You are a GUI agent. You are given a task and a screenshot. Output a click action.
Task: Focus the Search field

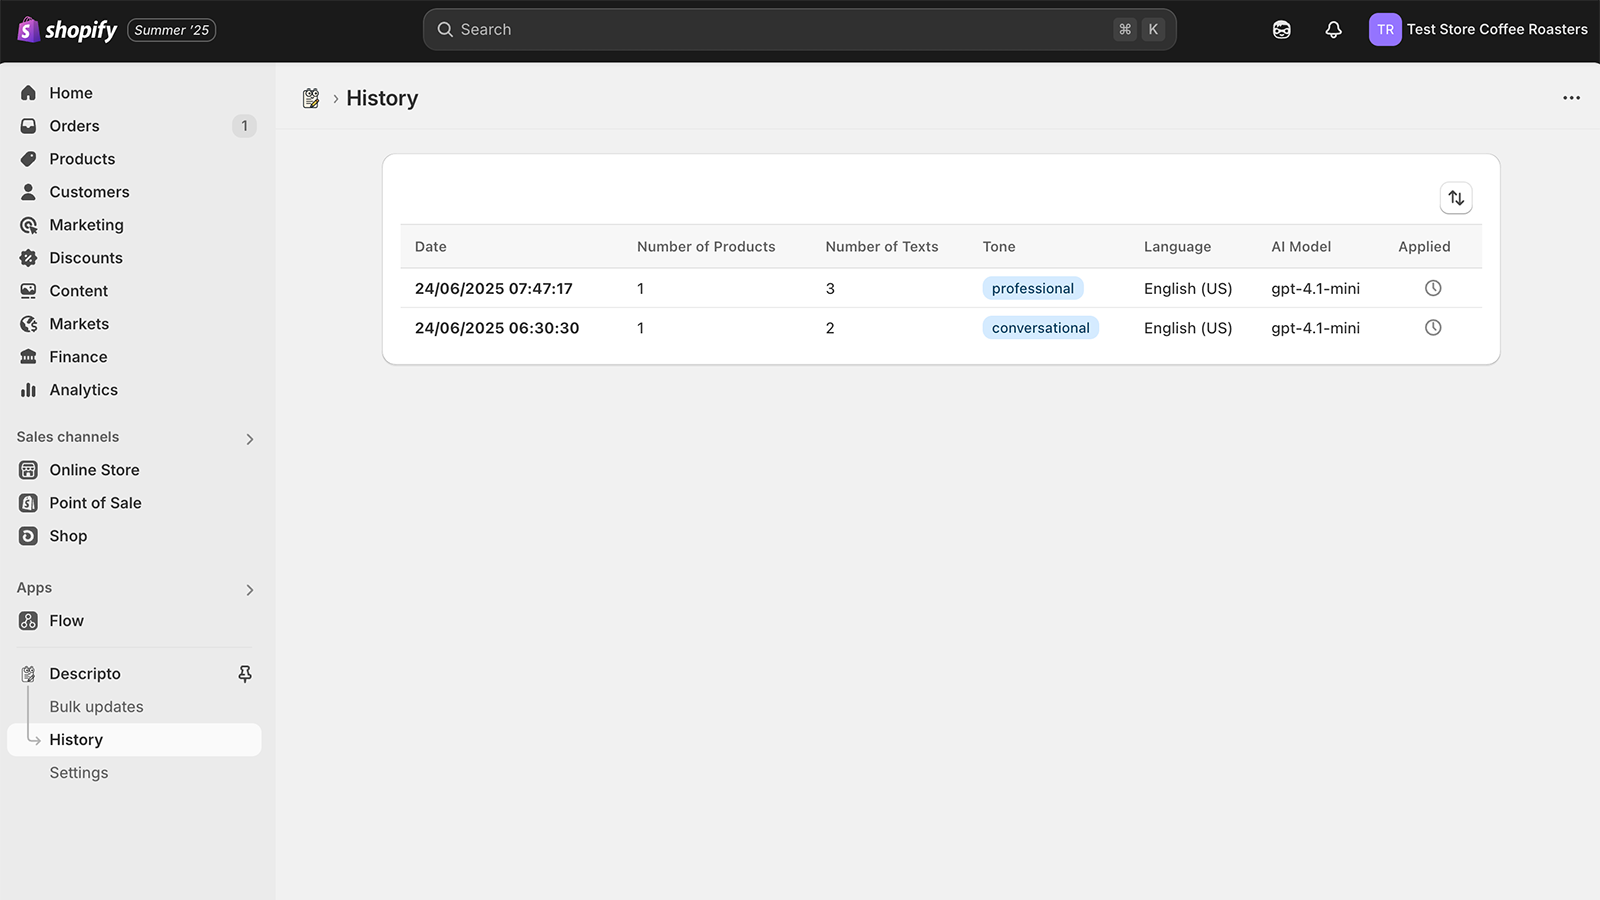(799, 30)
